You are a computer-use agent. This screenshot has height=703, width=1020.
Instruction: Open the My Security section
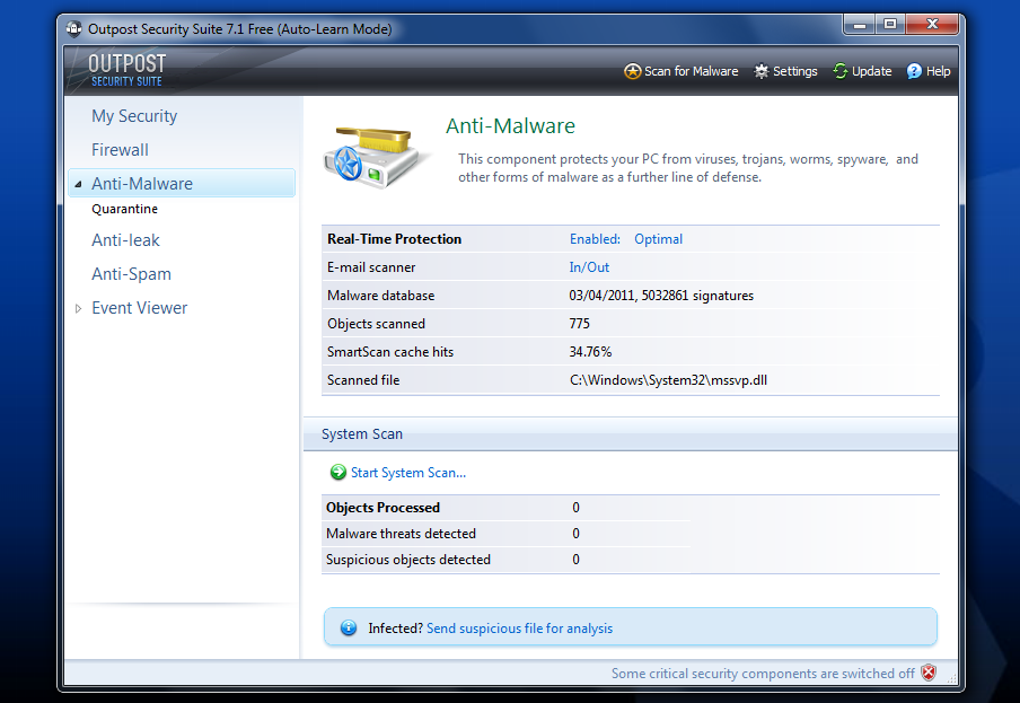pyautogui.click(x=134, y=116)
